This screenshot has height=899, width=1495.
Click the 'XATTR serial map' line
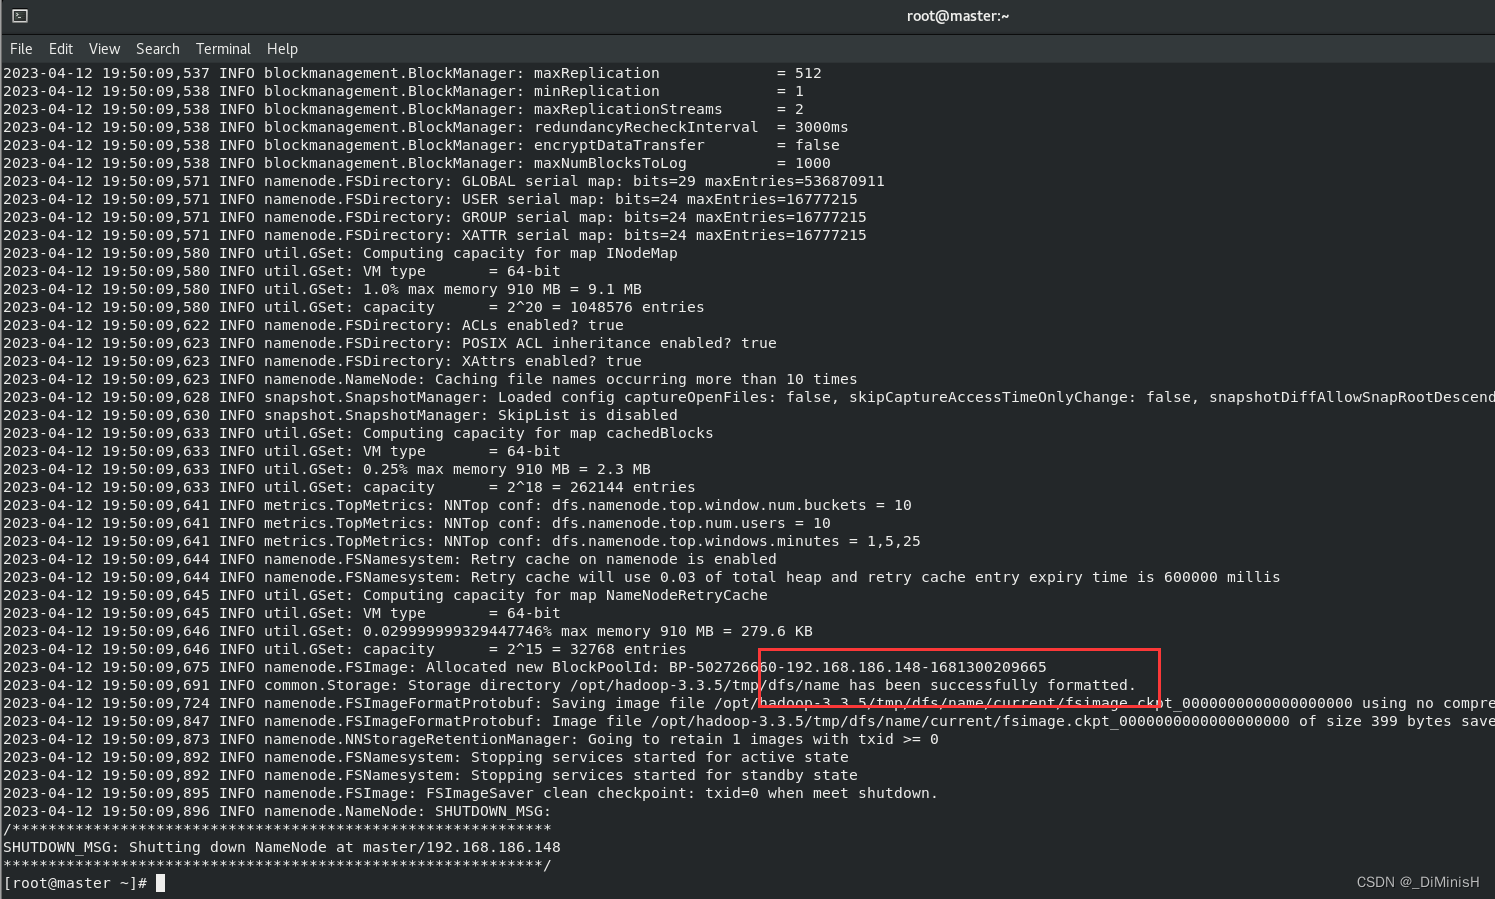[435, 235]
